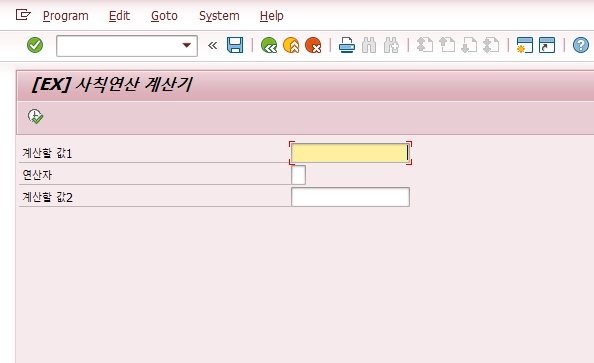Click the Previous Page icon
Viewport: 594px width, 363px height.
447,45
